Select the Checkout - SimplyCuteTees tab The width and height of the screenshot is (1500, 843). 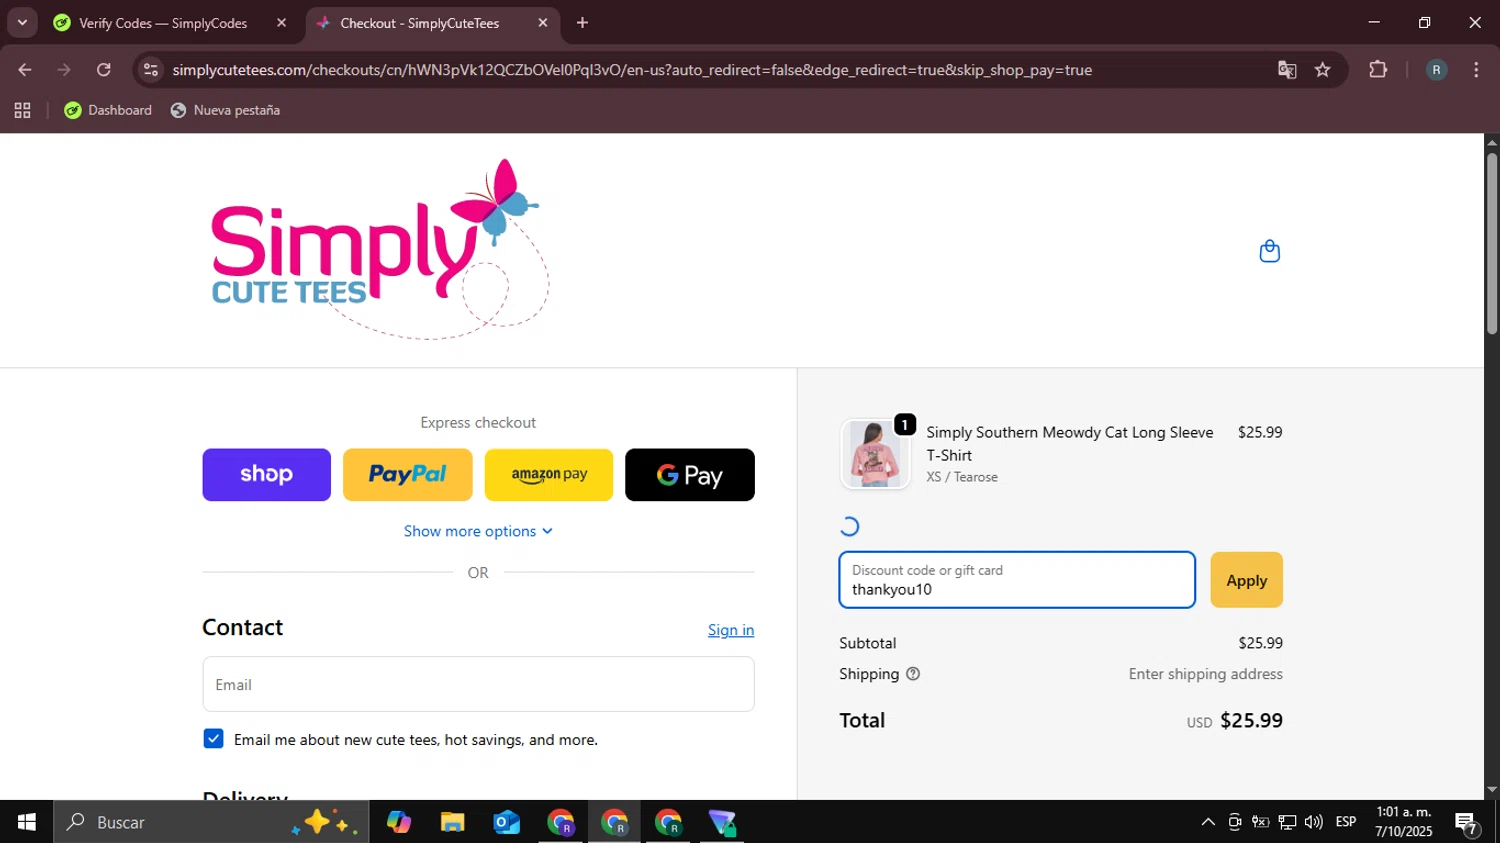click(430, 23)
